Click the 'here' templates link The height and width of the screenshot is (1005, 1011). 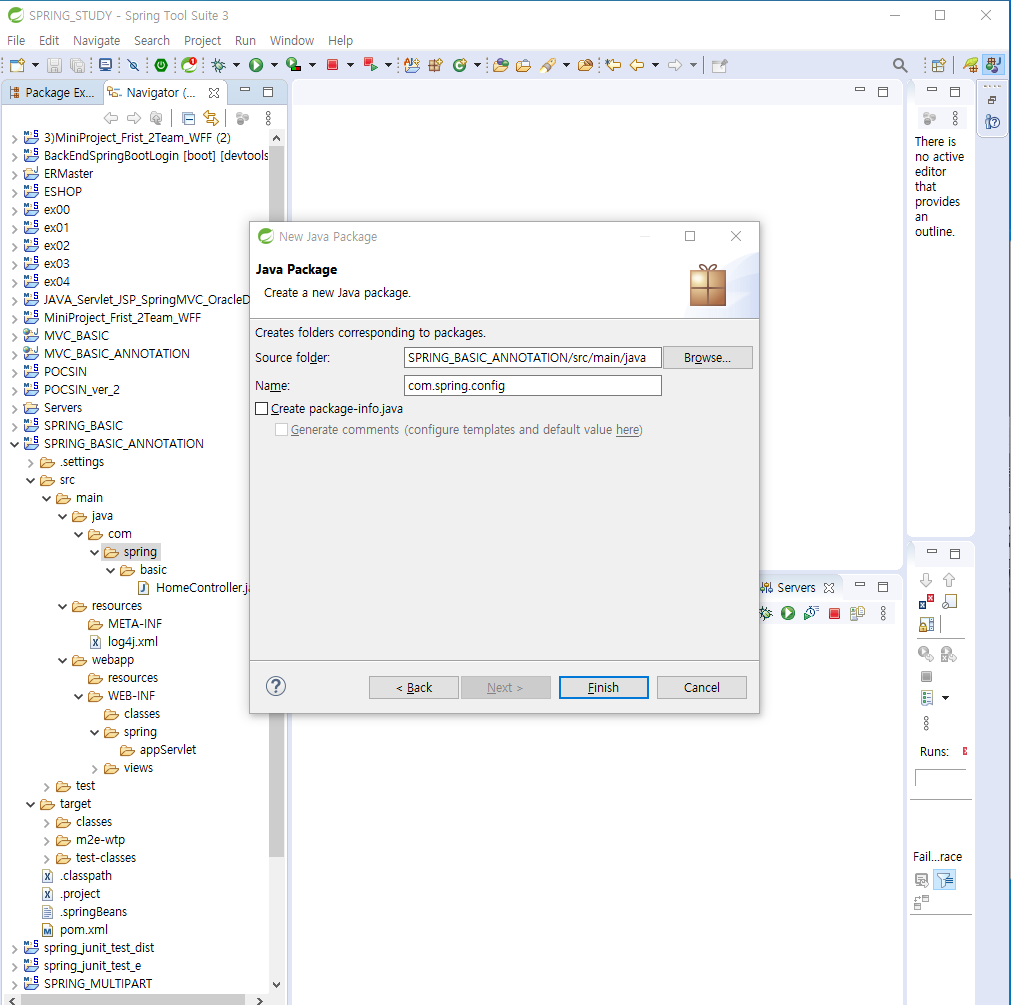point(627,429)
